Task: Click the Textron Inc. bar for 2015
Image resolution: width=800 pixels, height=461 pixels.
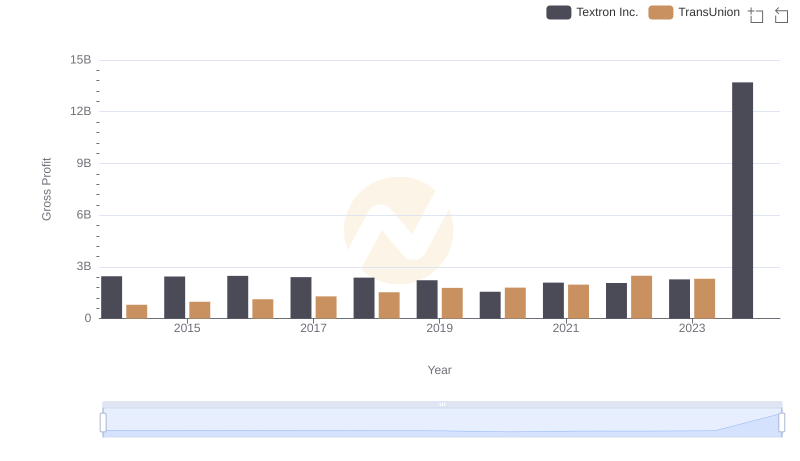Action: (174, 298)
